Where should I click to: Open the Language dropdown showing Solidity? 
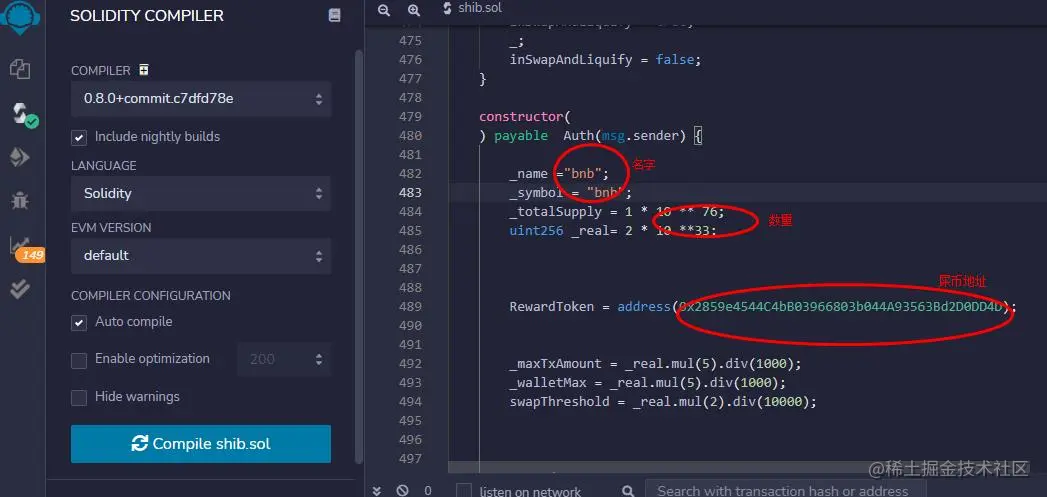[x=201, y=194]
